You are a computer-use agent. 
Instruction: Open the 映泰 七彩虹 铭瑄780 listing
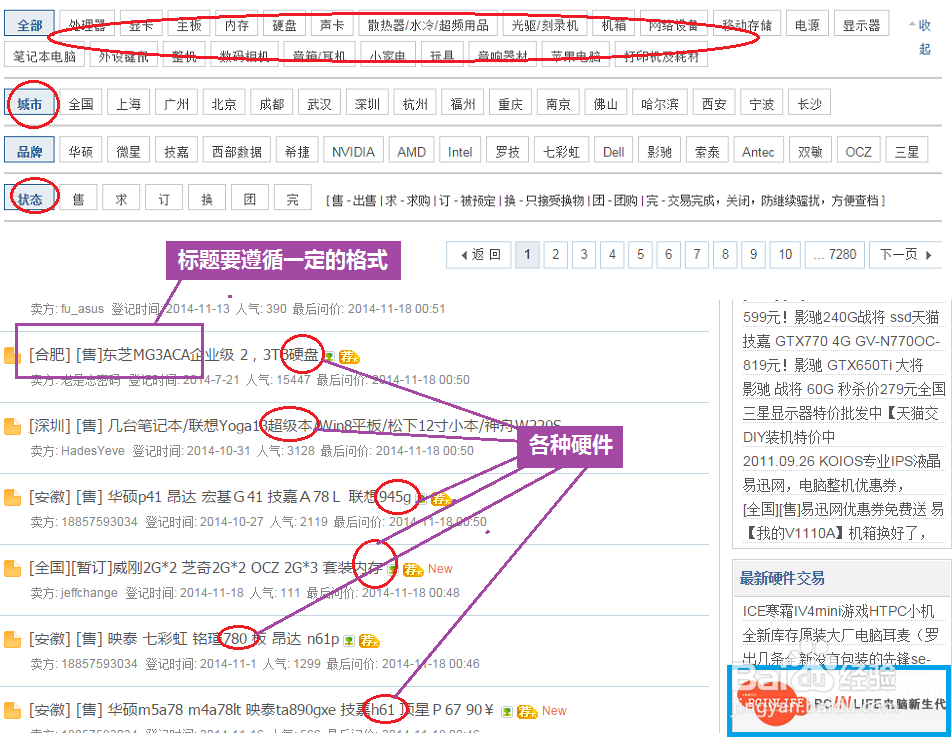click(184, 639)
